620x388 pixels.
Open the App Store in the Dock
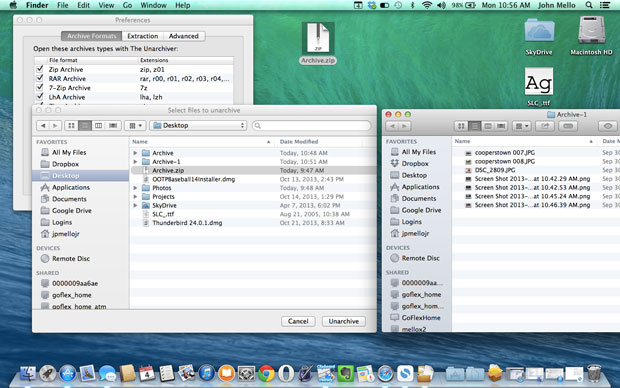(x=68, y=373)
